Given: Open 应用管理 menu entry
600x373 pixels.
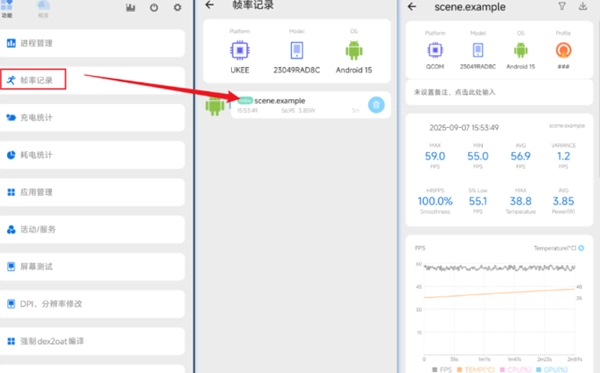Looking at the screenshot, I should [x=92, y=192].
